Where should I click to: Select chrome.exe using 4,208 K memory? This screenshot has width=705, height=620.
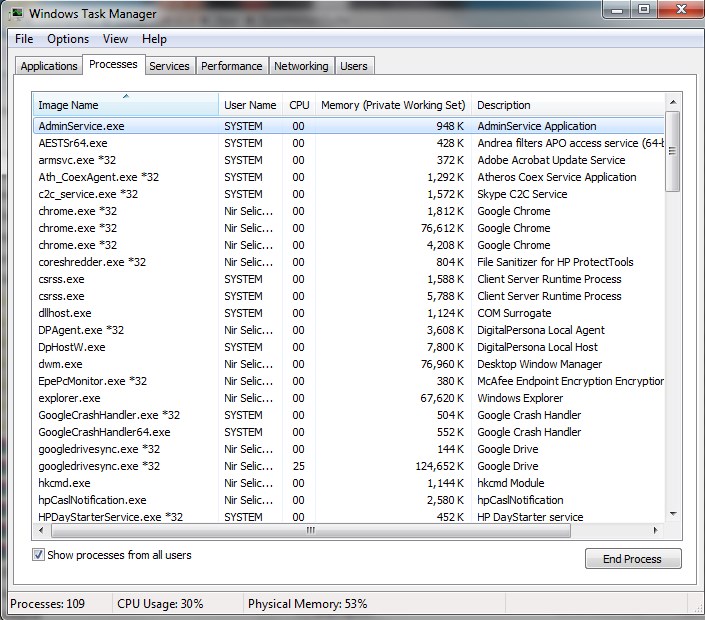click(x=348, y=245)
